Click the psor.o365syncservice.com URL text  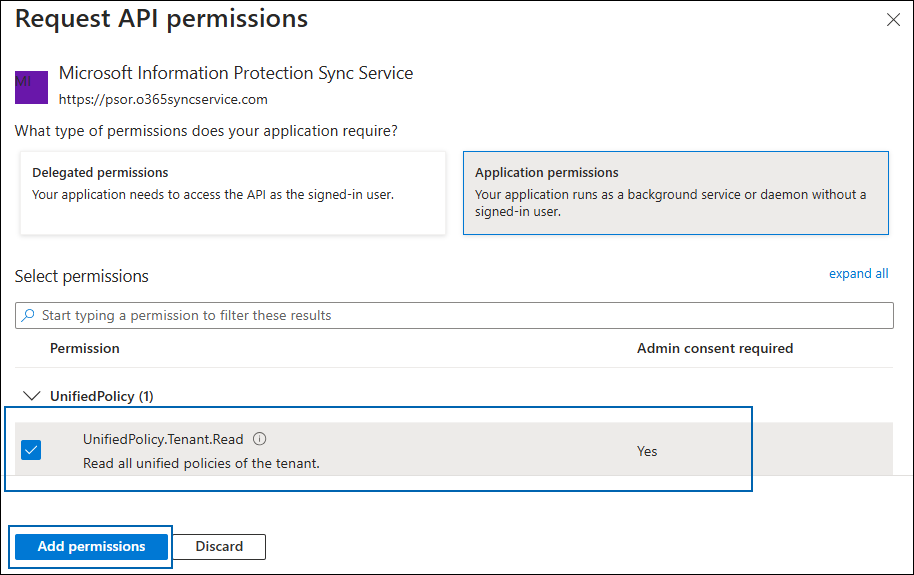pyautogui.click(x=163, y=99)
